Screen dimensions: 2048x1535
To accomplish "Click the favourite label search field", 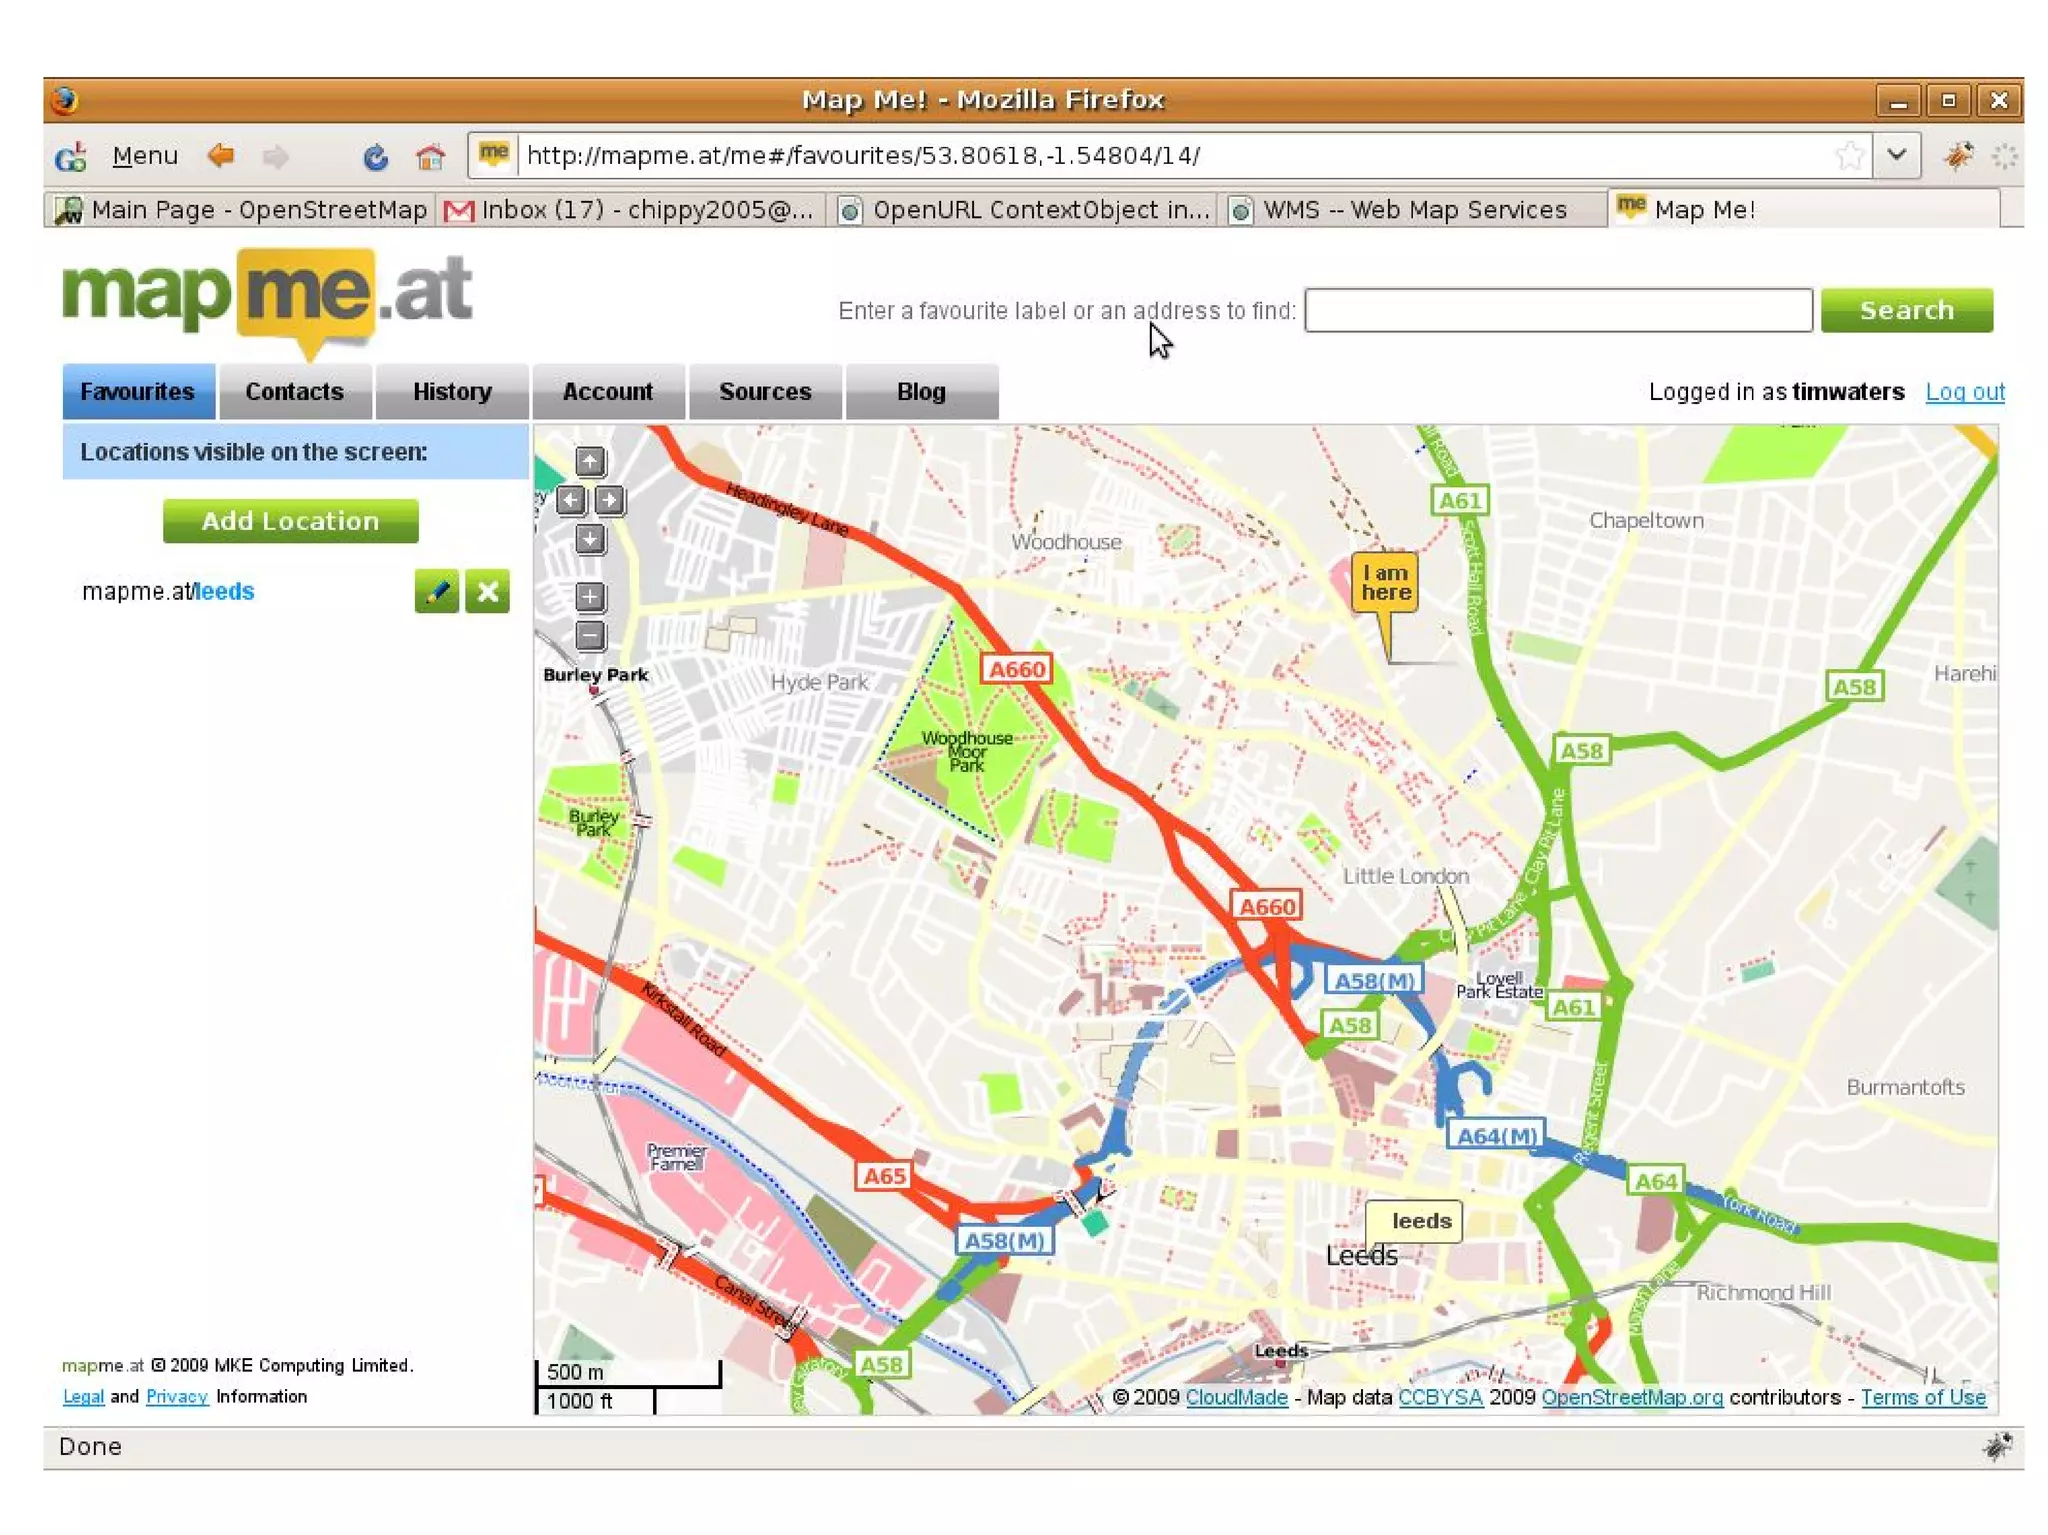I will (x=1558, y=310).
